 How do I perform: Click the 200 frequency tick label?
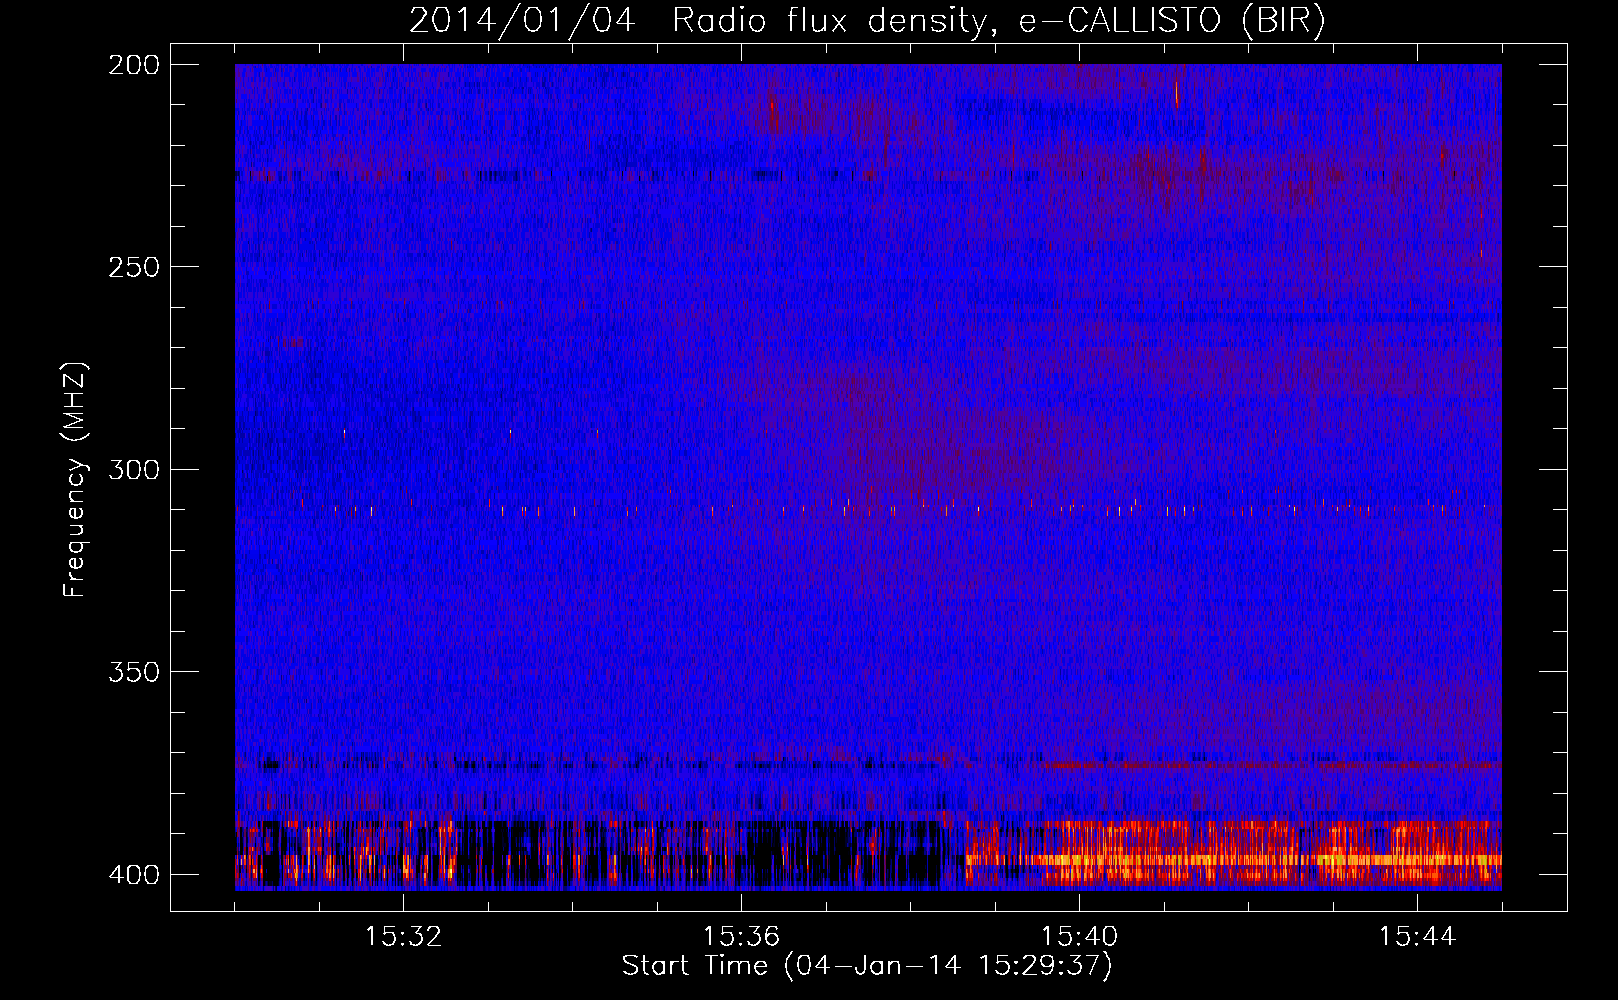[x=134, y=65]
